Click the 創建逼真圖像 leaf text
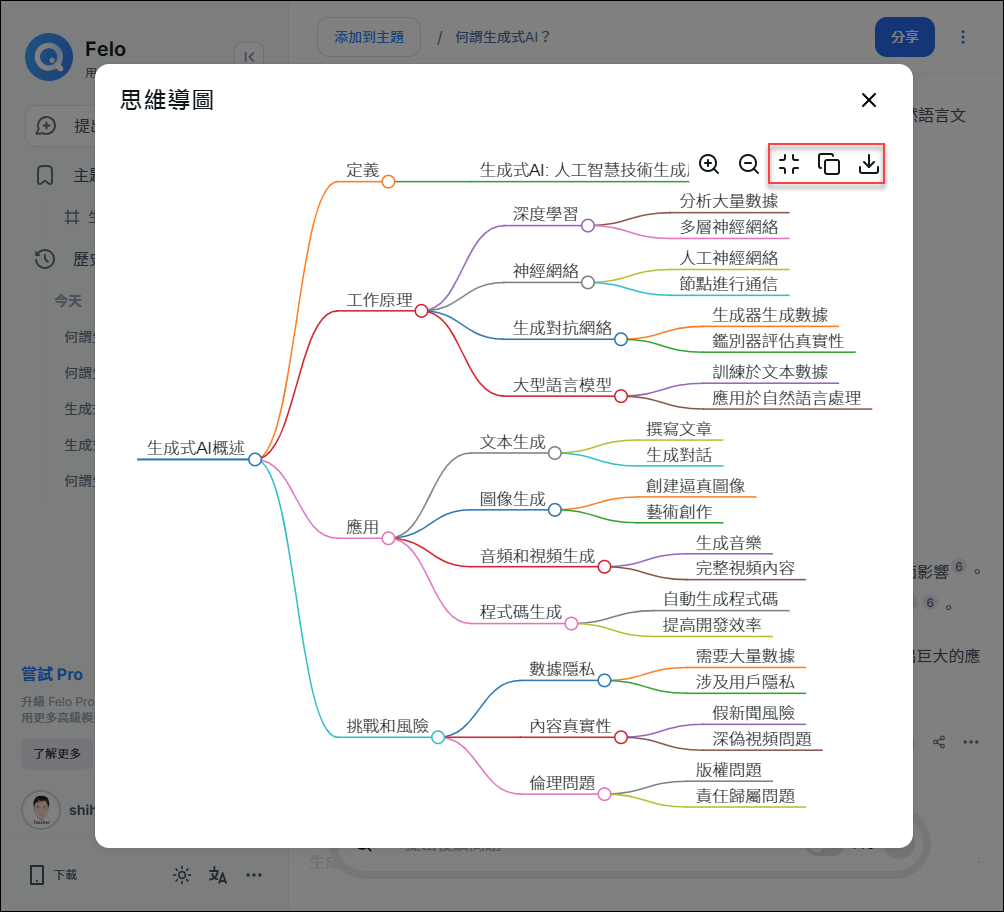 695,485
